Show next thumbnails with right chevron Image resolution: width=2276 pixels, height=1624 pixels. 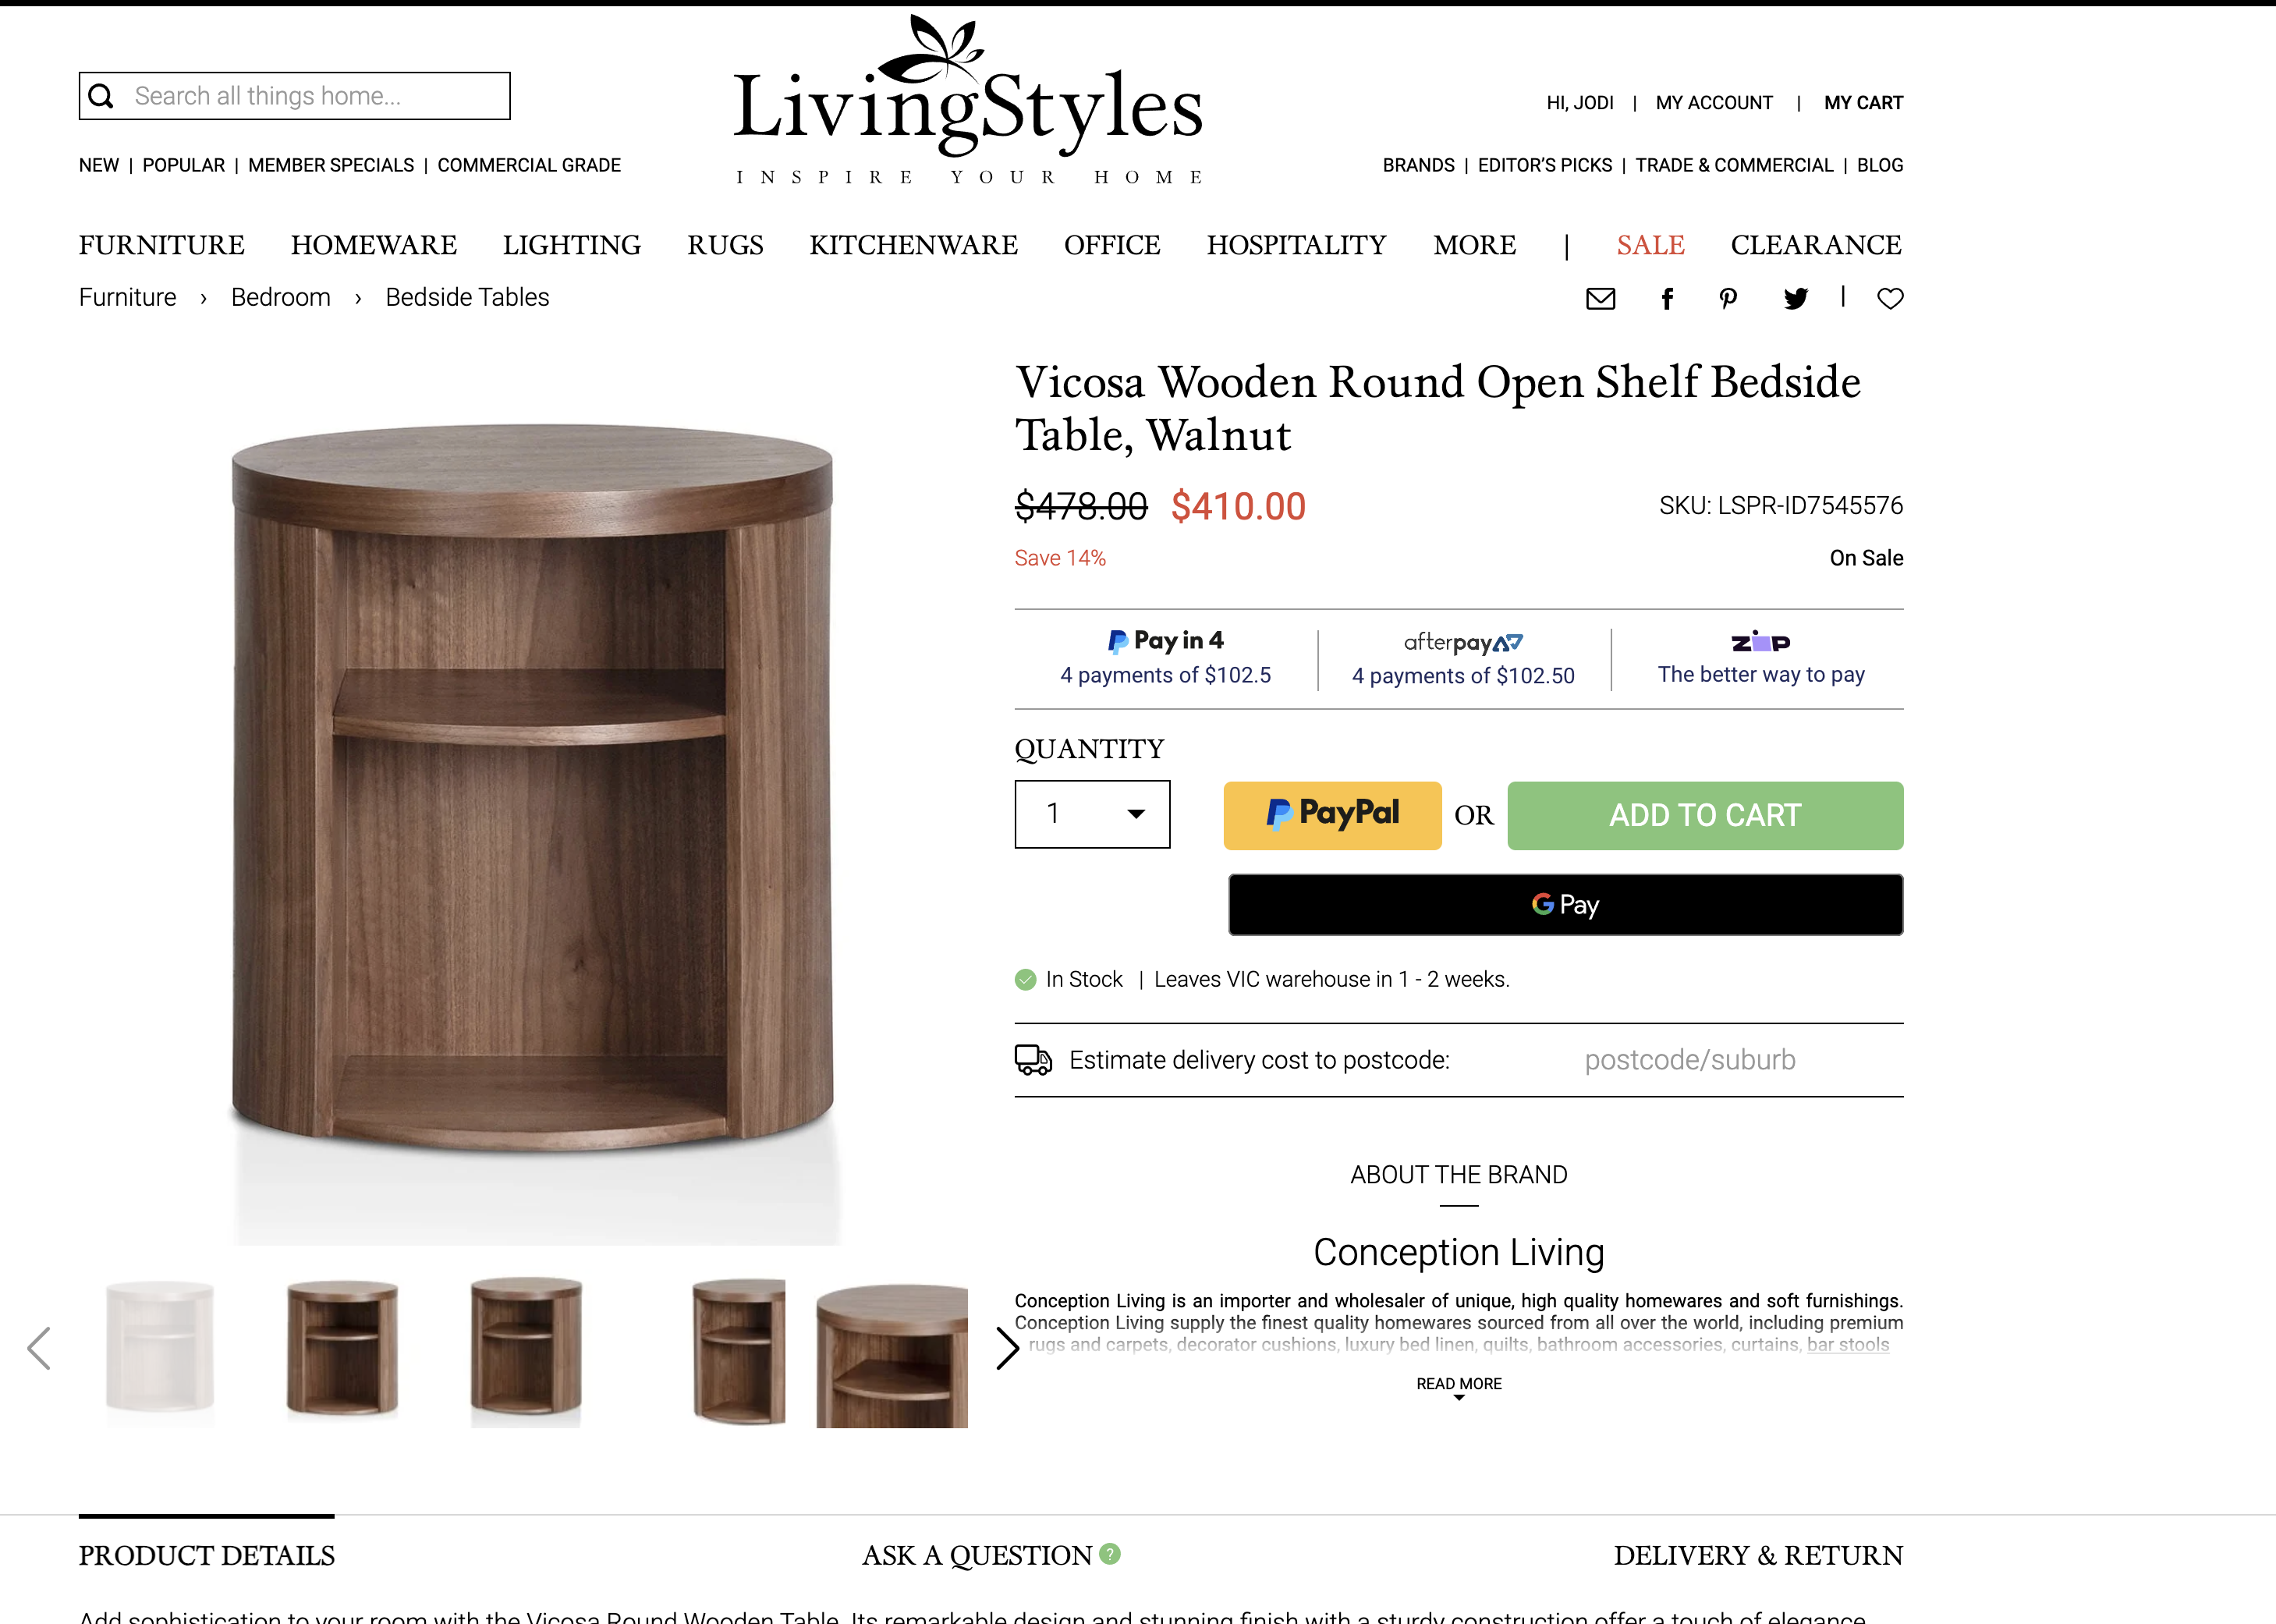(1007, 1348)
